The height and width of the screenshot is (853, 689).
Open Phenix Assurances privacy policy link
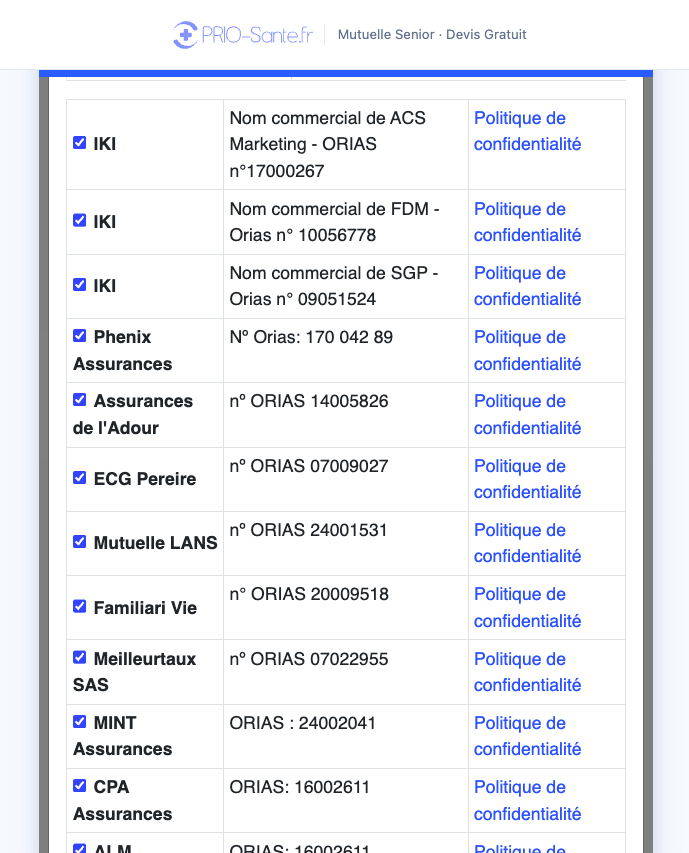click(x=527, y=350)
